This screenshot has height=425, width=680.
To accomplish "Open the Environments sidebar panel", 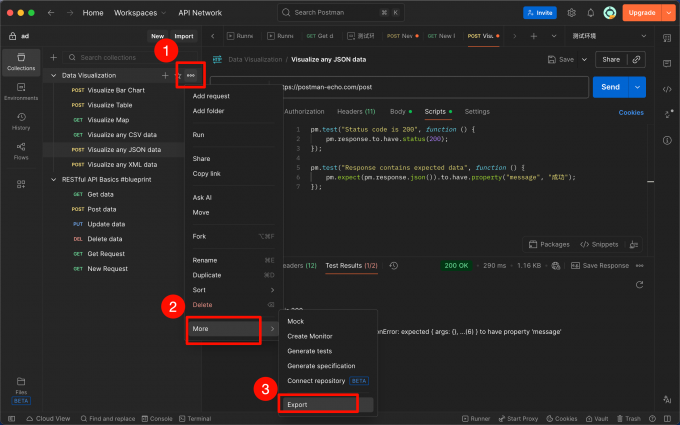I will pyautogui.click(x=21, y=92).
